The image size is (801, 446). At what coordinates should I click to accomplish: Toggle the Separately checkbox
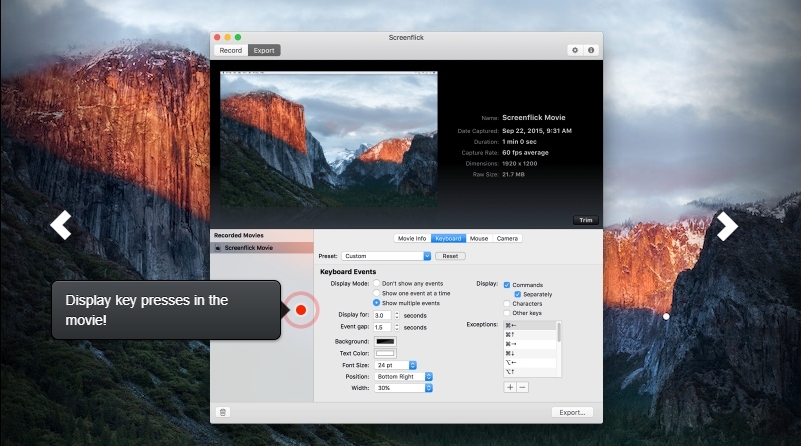coord(517,294)
